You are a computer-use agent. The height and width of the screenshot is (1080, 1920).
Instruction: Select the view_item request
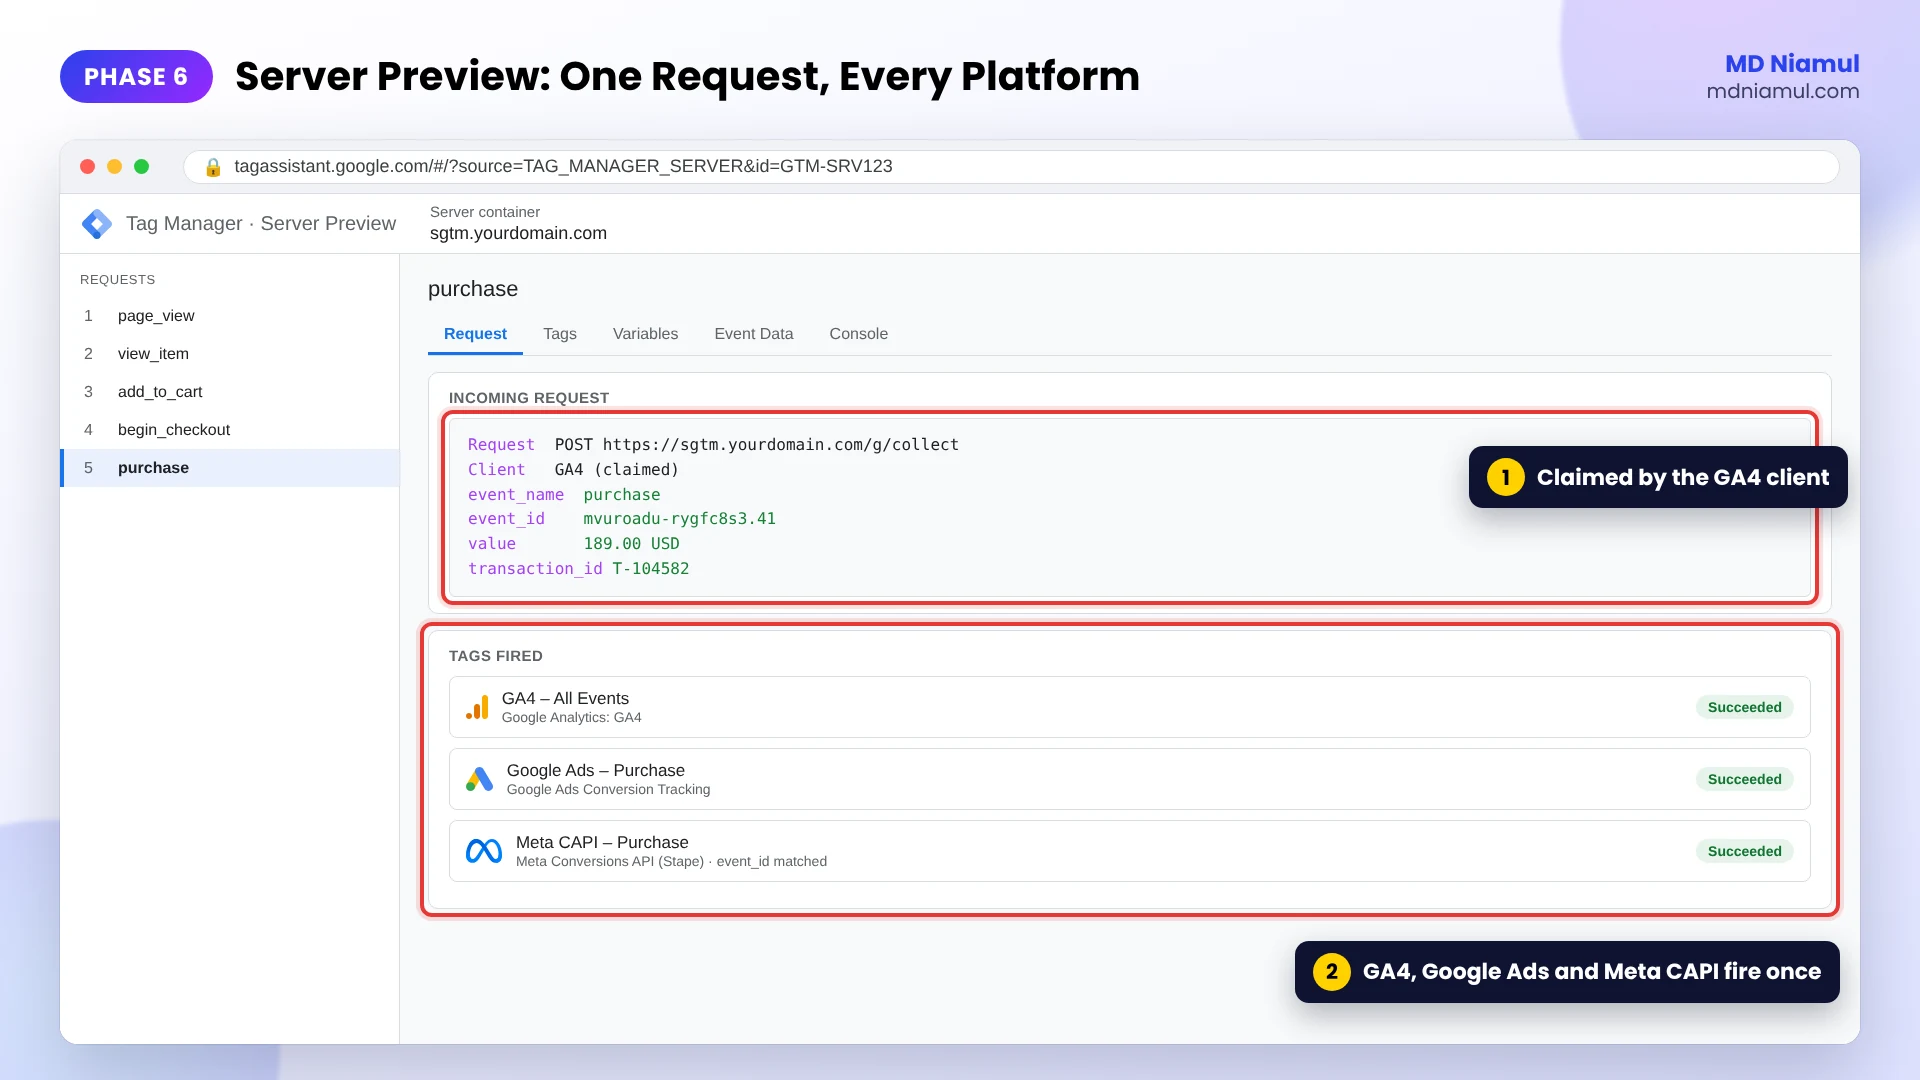coord(230,354)
